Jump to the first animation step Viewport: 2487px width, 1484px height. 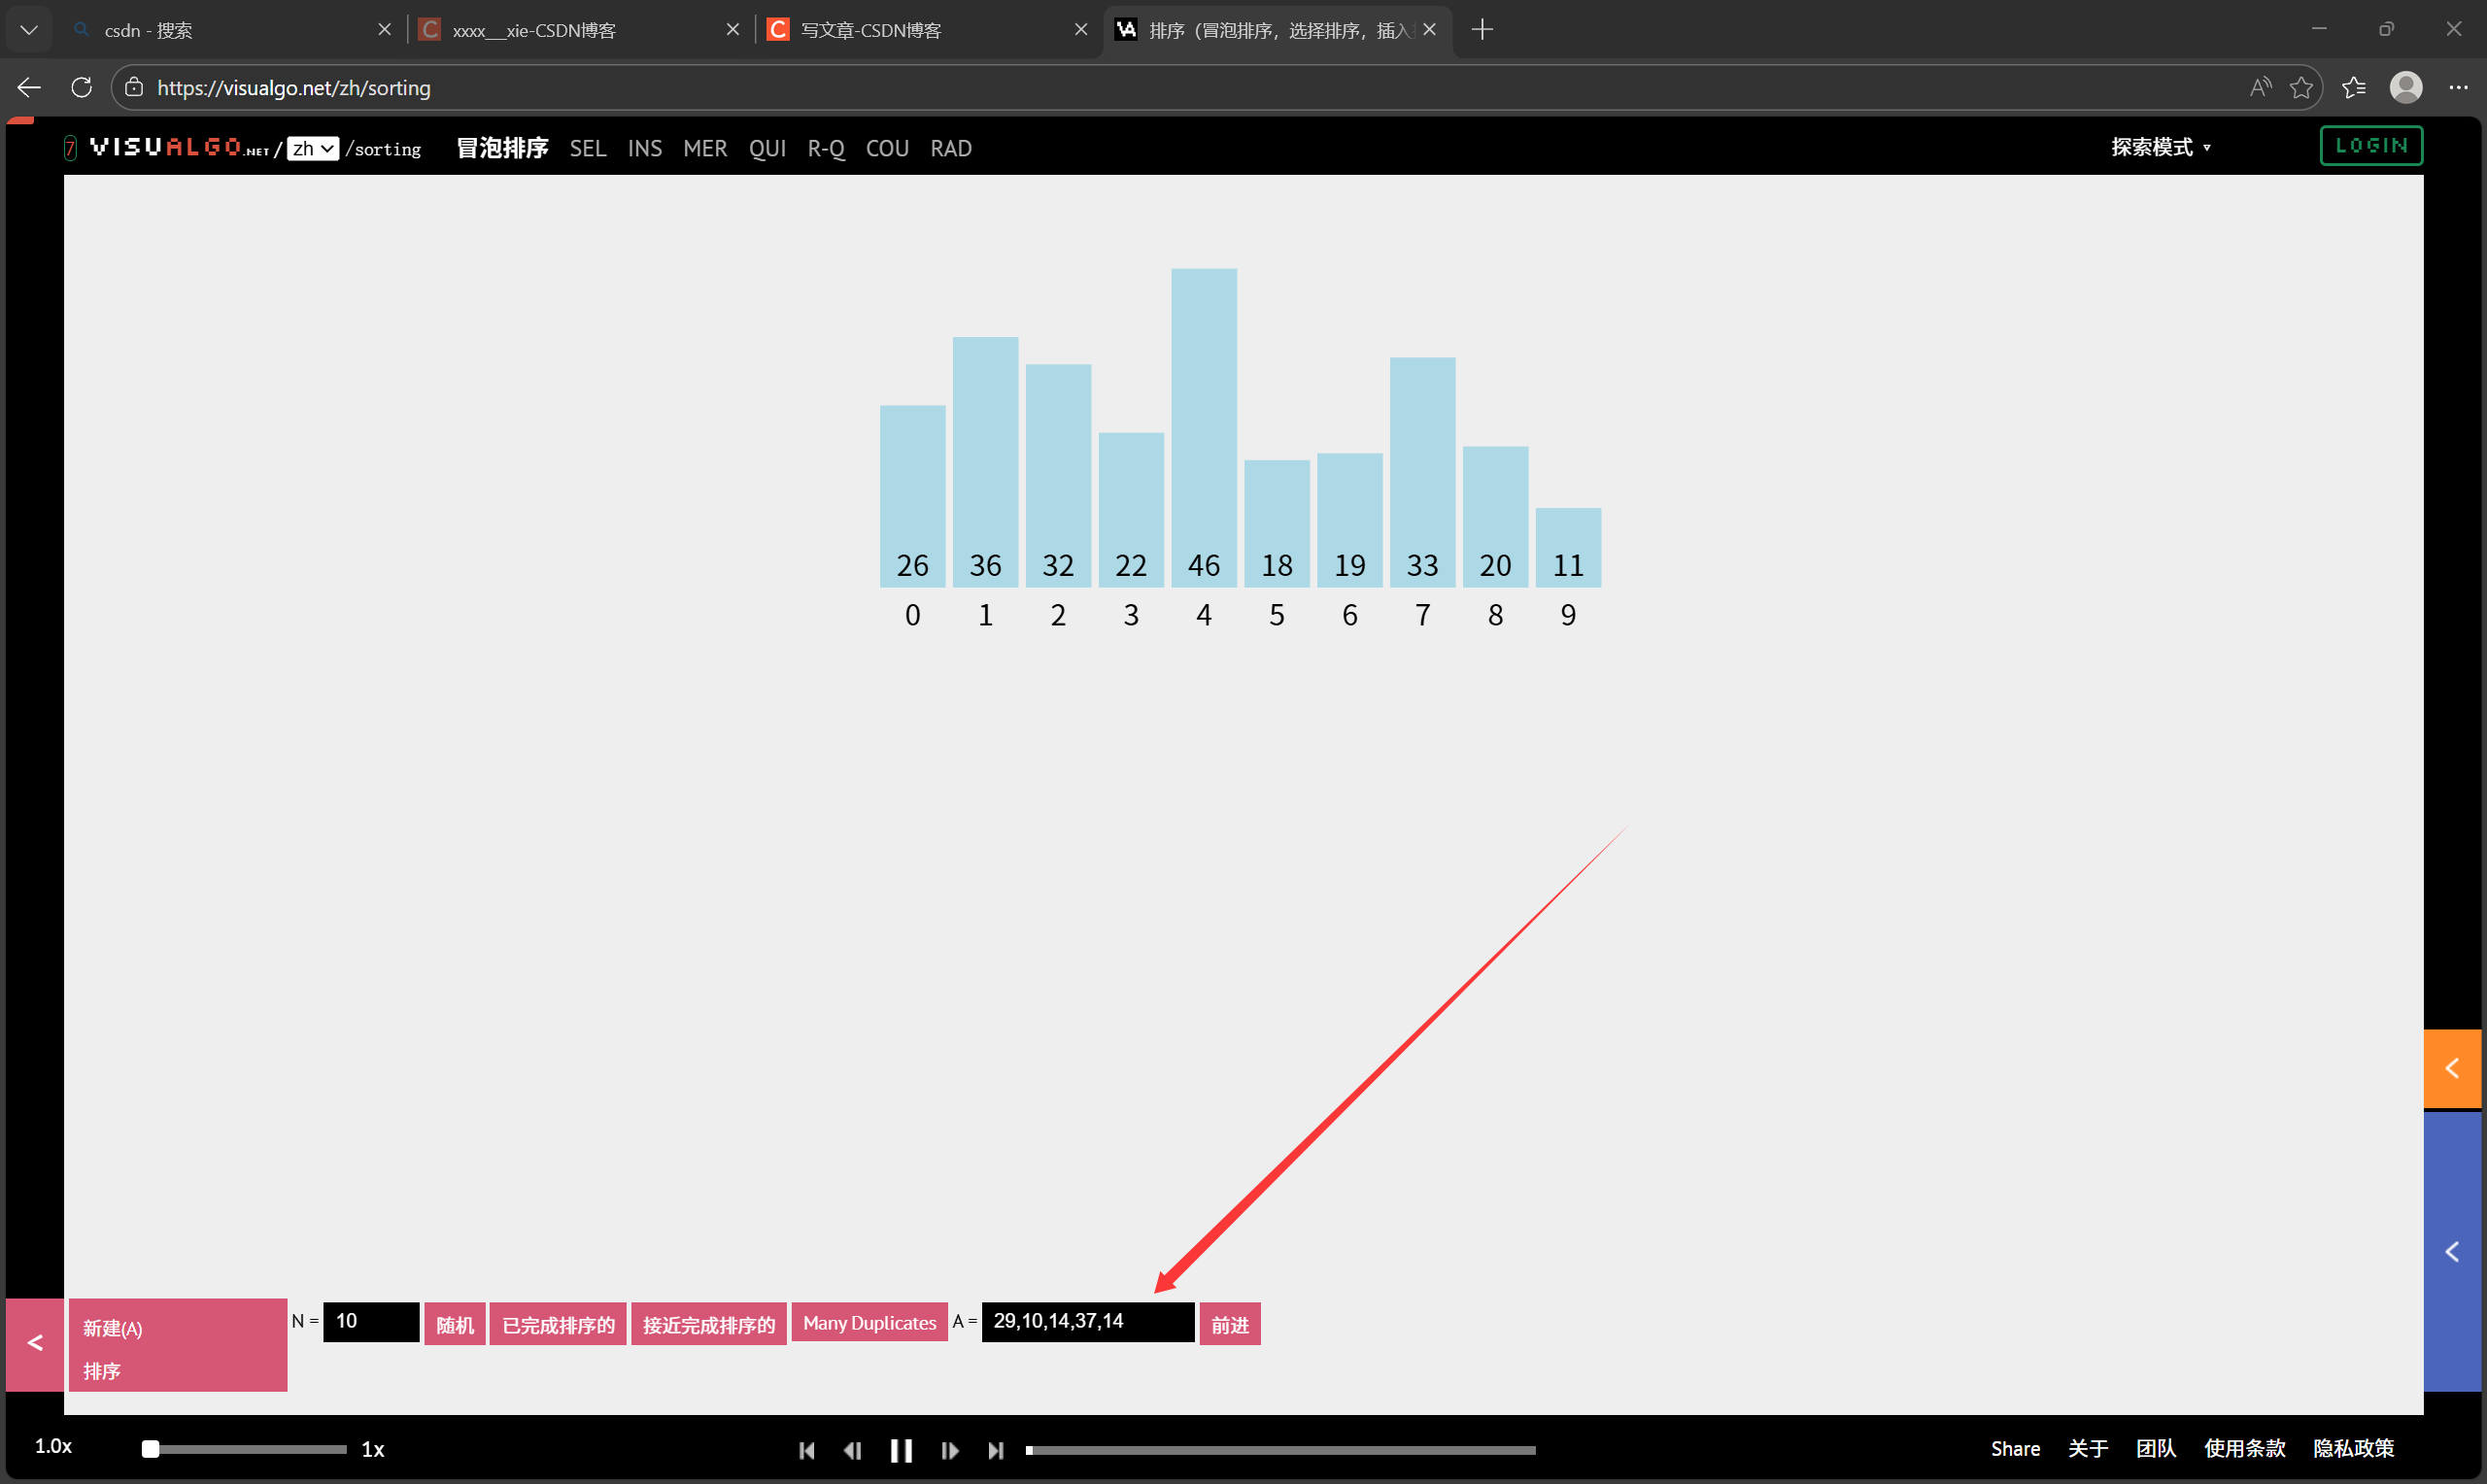click(x=807, y=1450)
